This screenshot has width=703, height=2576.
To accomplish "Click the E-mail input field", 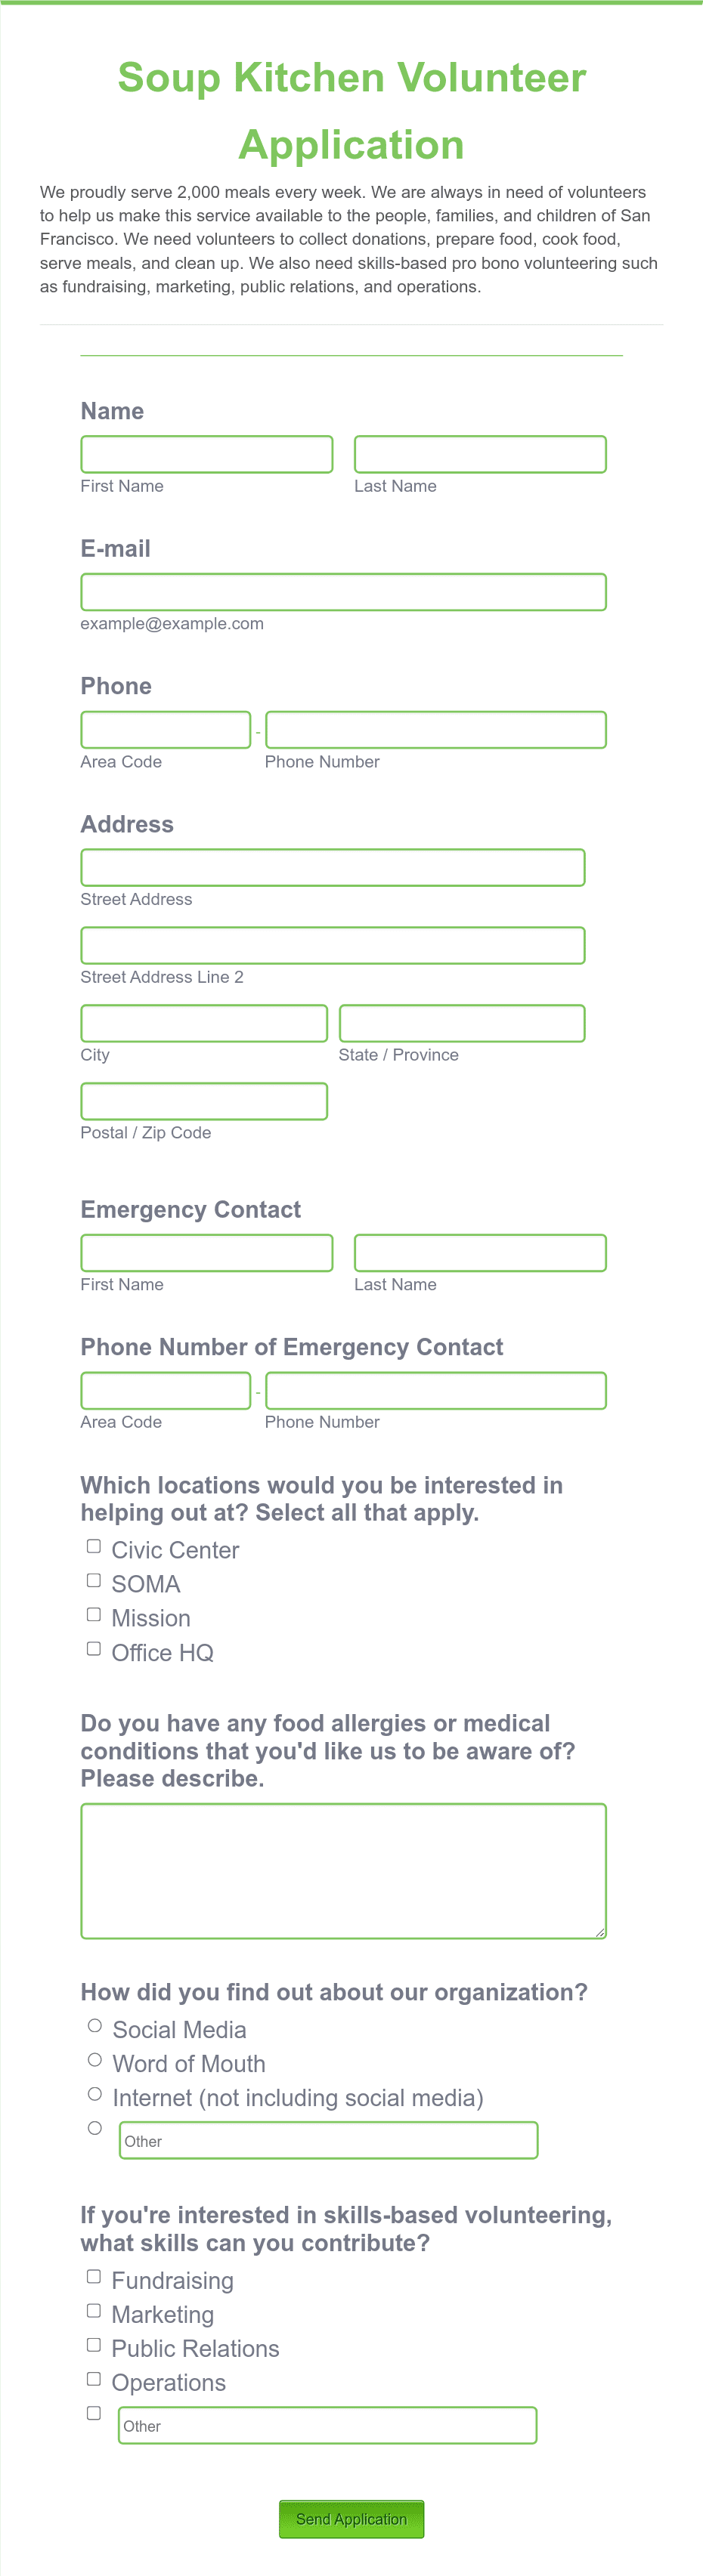I will (343, 591).
